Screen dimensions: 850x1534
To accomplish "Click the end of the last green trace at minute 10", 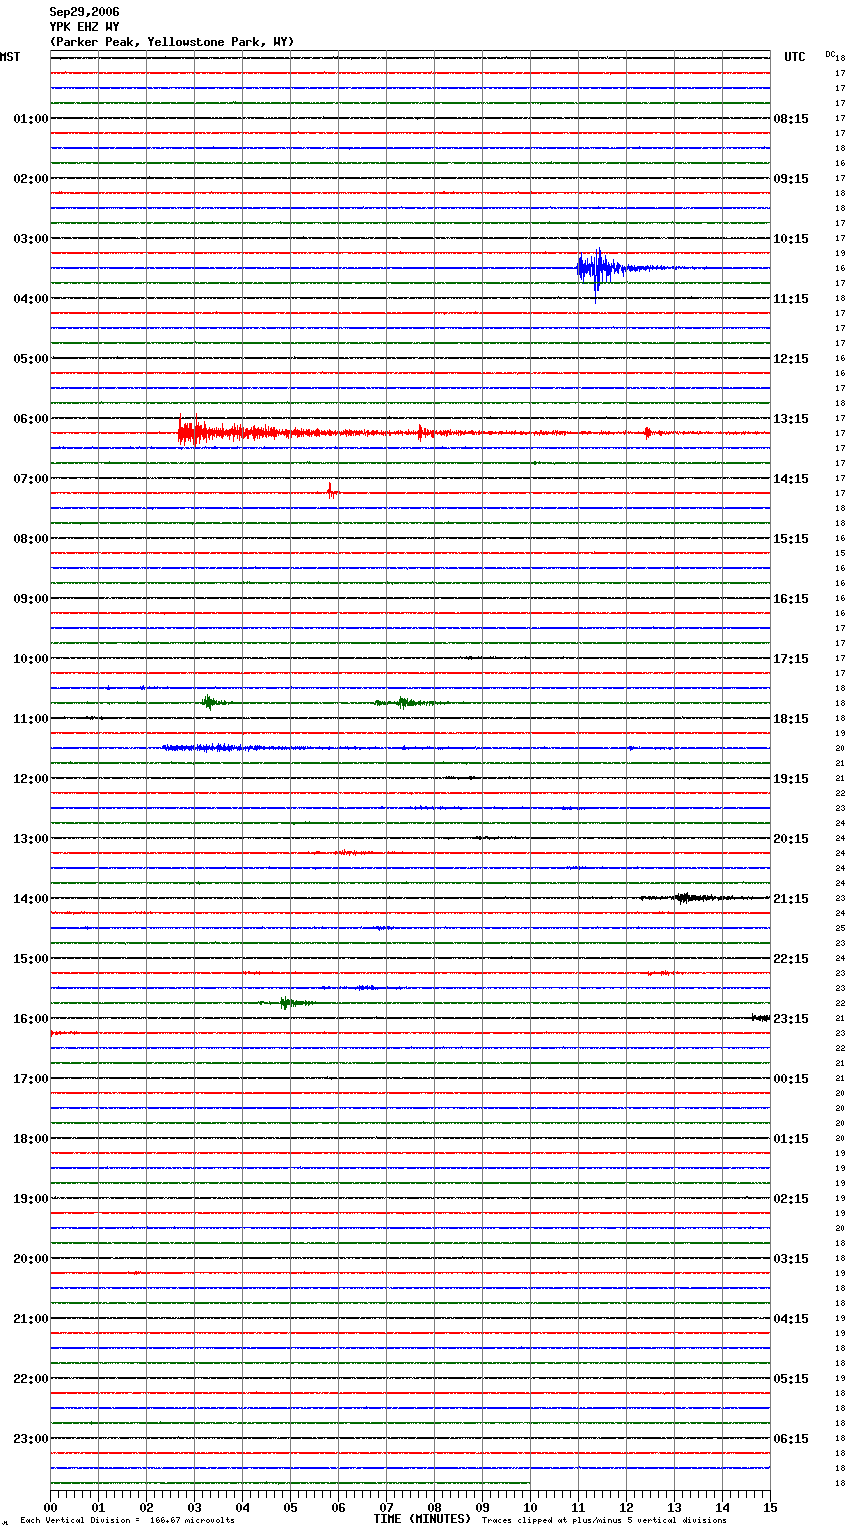I will pos(529,1483).
